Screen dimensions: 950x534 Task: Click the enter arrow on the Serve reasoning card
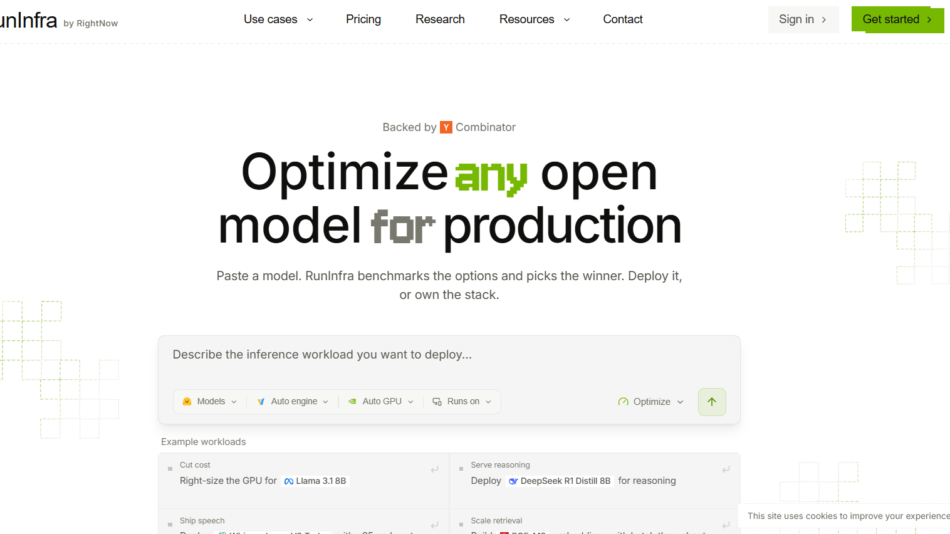point(726,469)
